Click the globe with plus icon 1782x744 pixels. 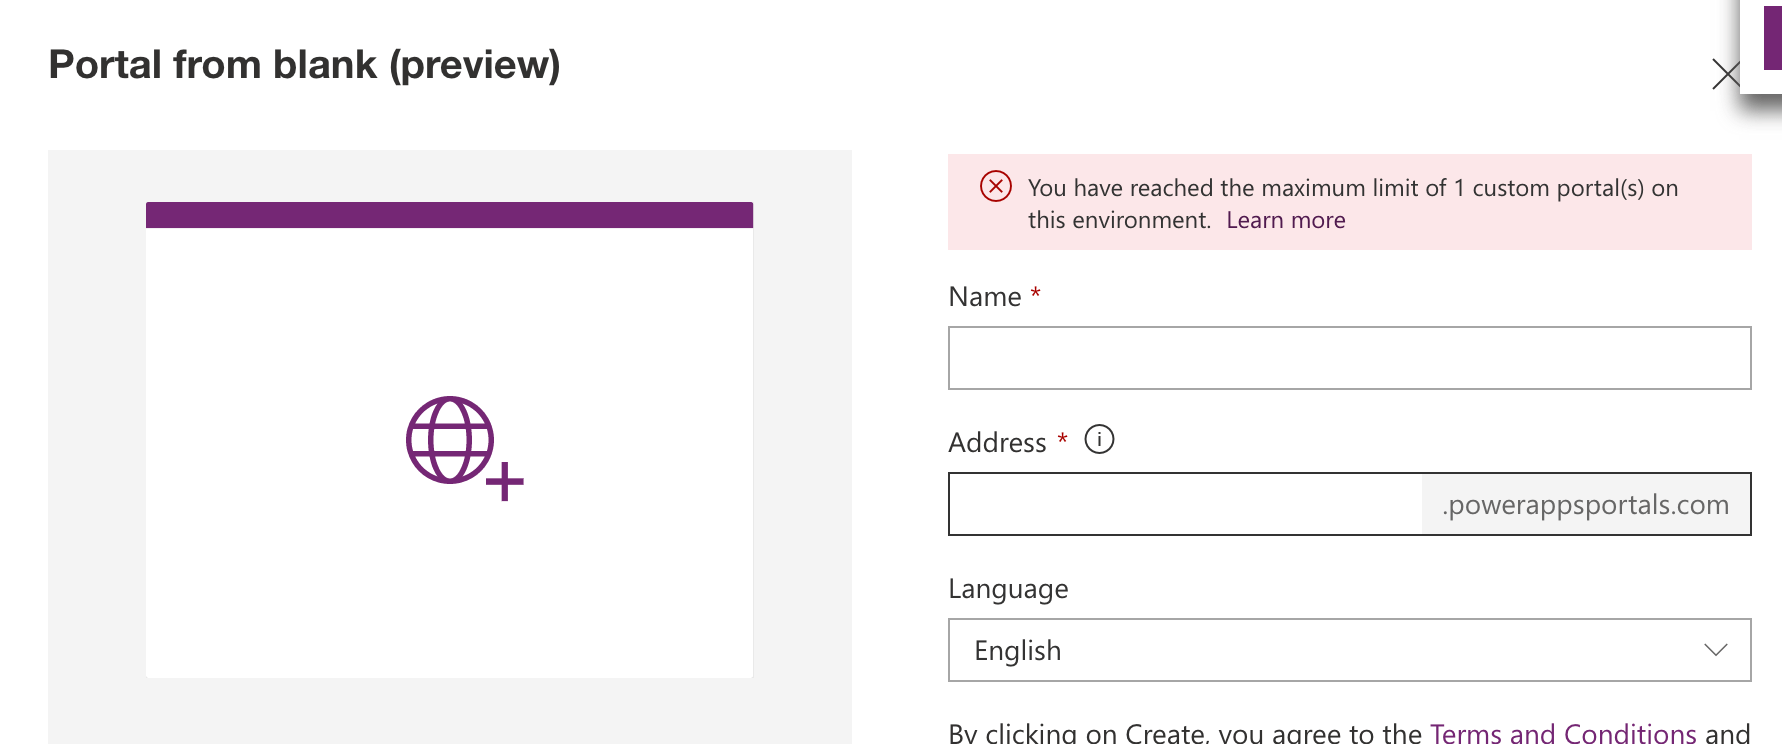click(463, 447)
